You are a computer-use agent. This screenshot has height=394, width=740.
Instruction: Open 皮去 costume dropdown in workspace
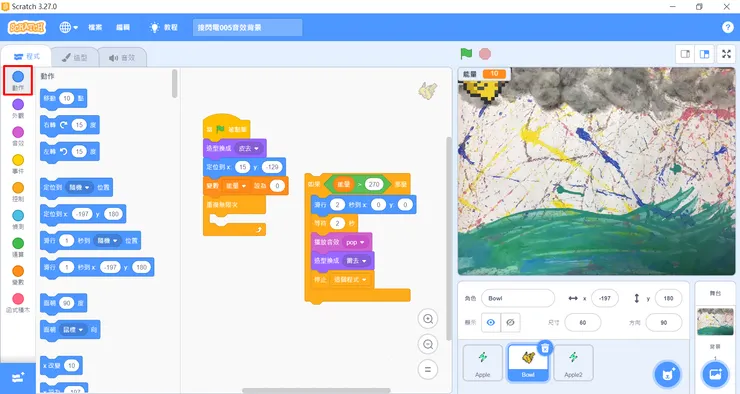(249, 148)
